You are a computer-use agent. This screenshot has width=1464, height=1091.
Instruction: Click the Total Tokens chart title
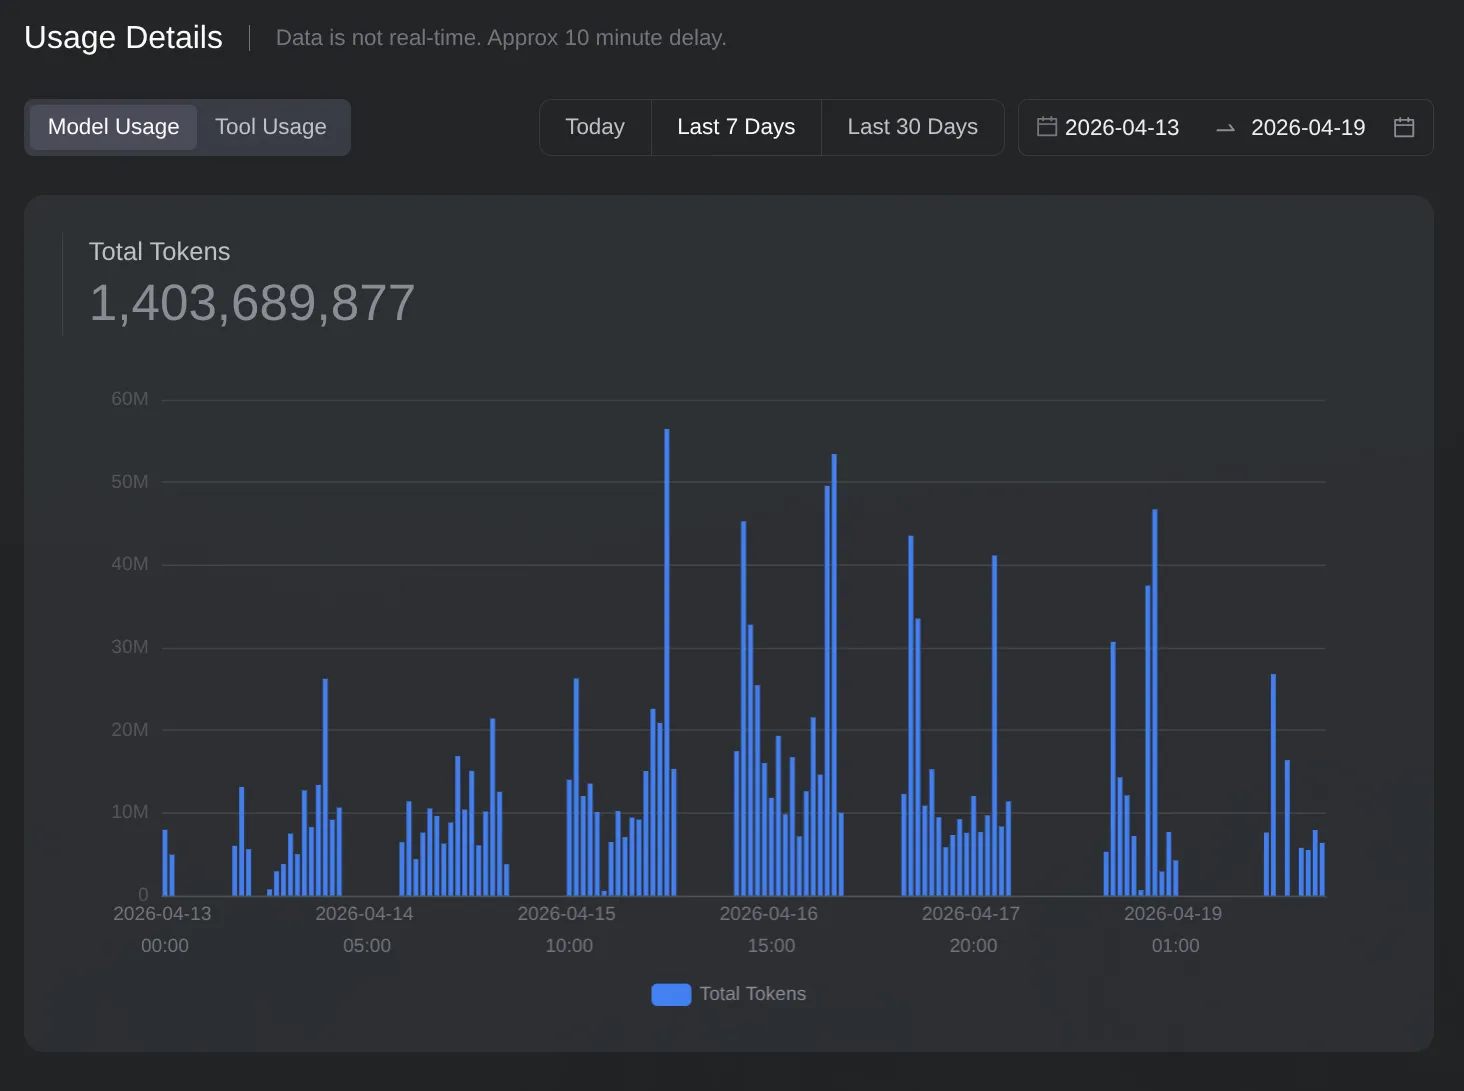(159, 251)
